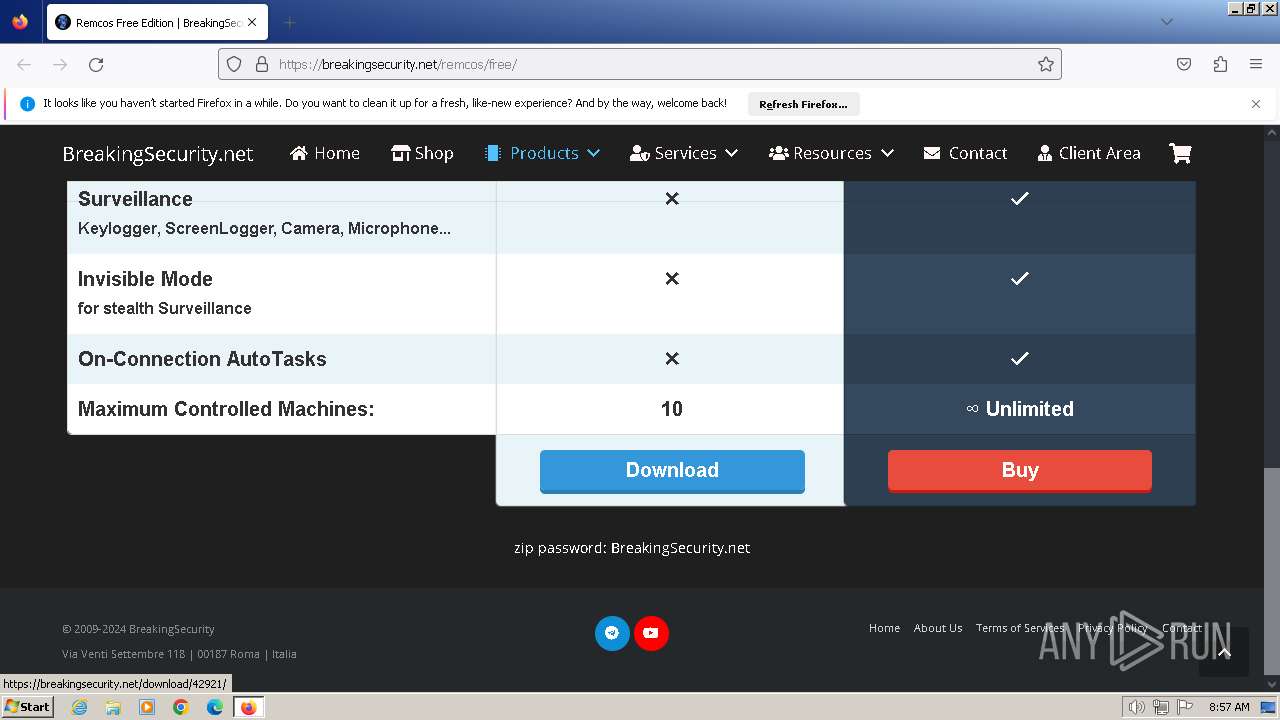
Task: Click the action center flag icon
Action: [1185, 707]
